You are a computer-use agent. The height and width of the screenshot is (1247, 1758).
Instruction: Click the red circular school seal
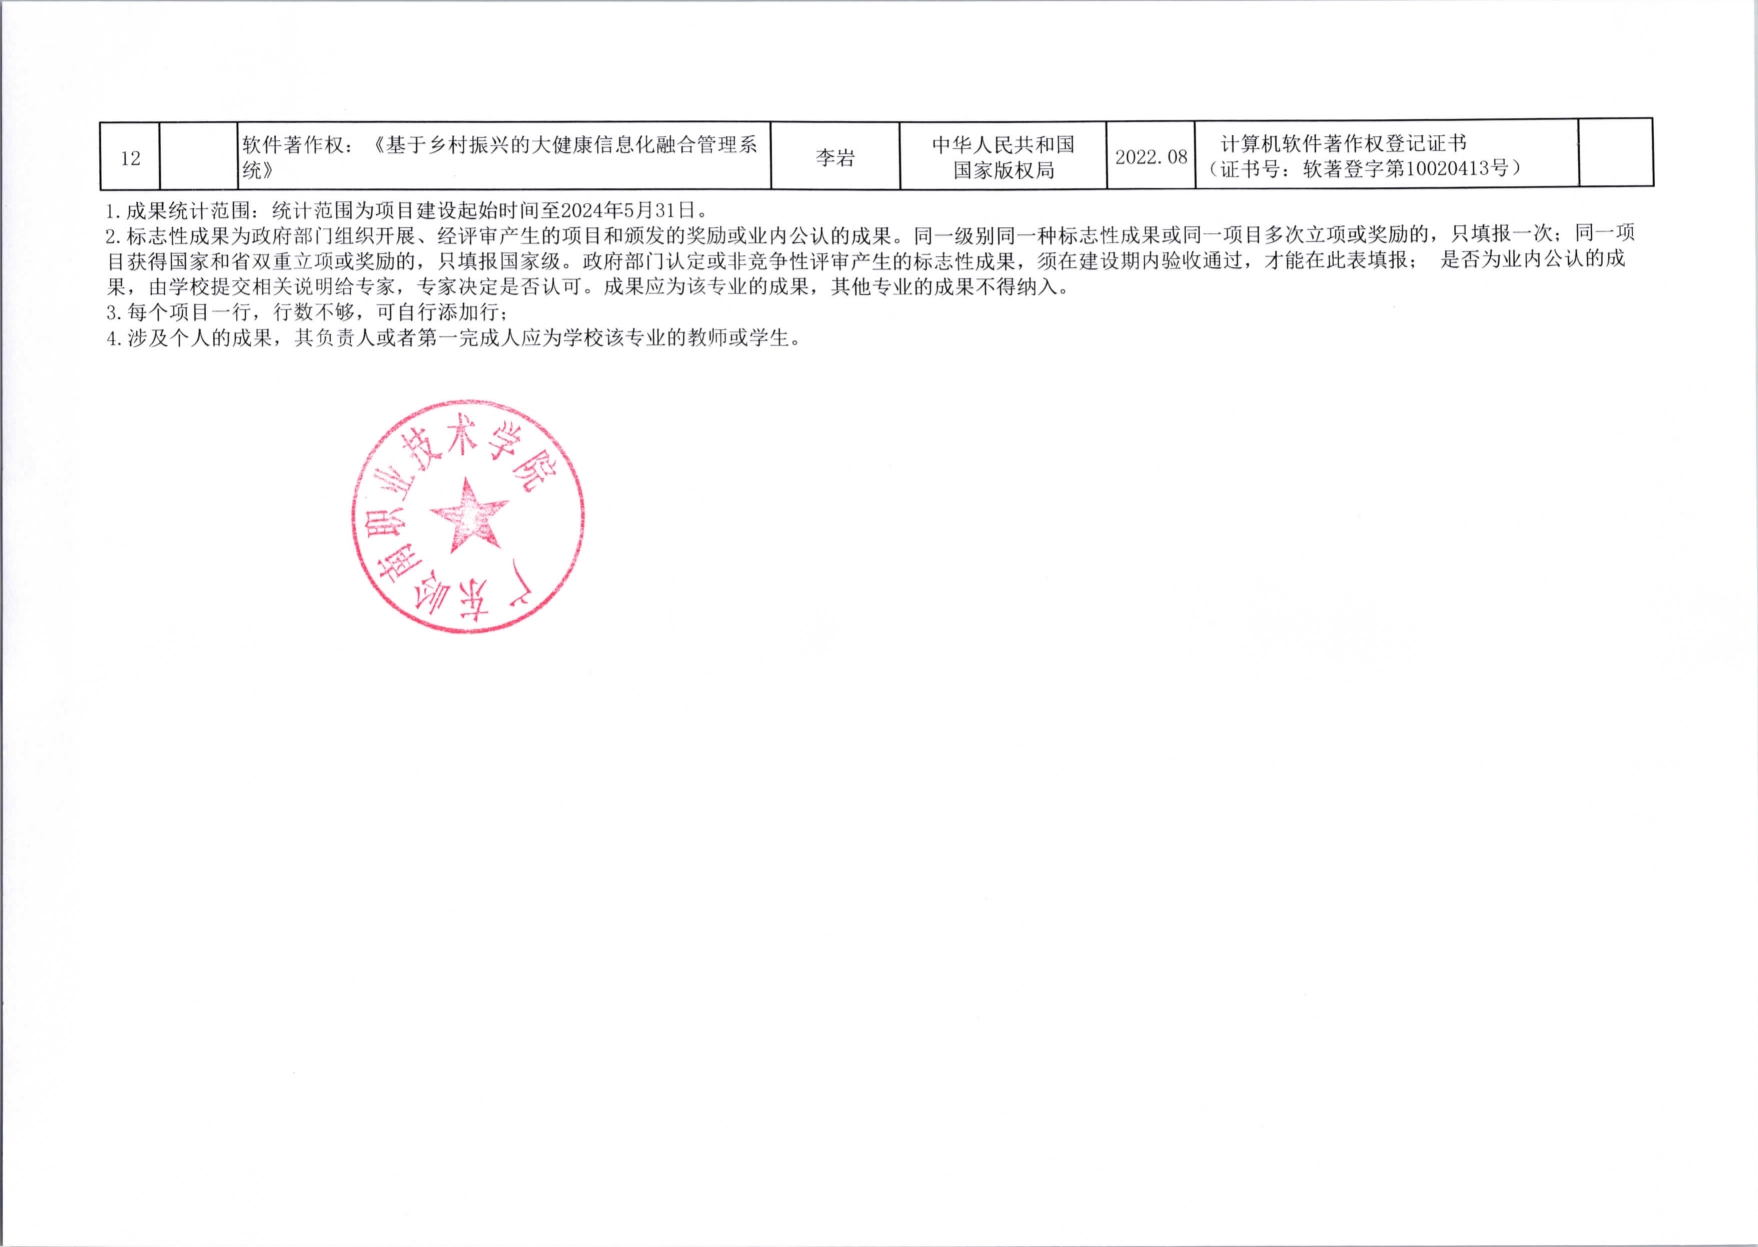click(468, 516)
